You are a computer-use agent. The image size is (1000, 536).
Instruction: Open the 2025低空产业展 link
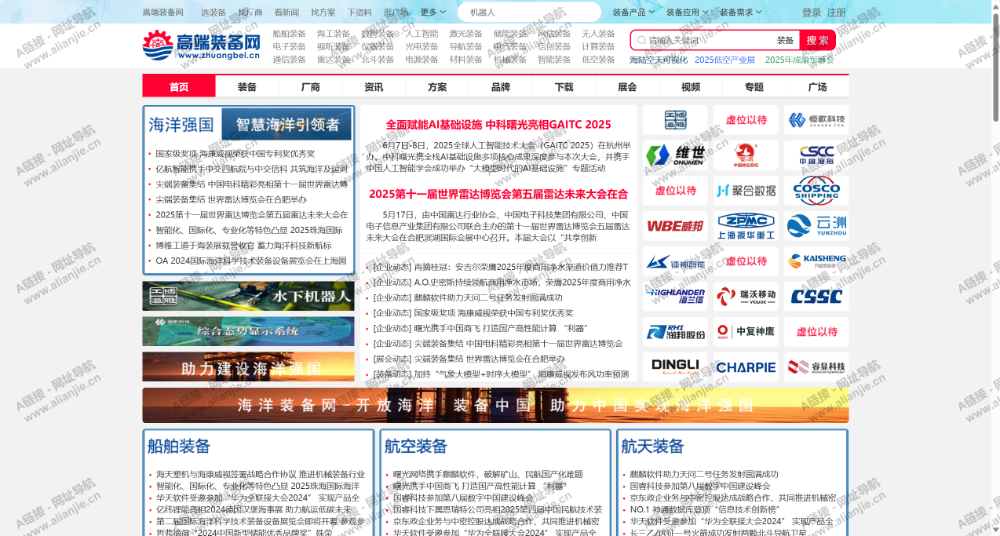724,60
